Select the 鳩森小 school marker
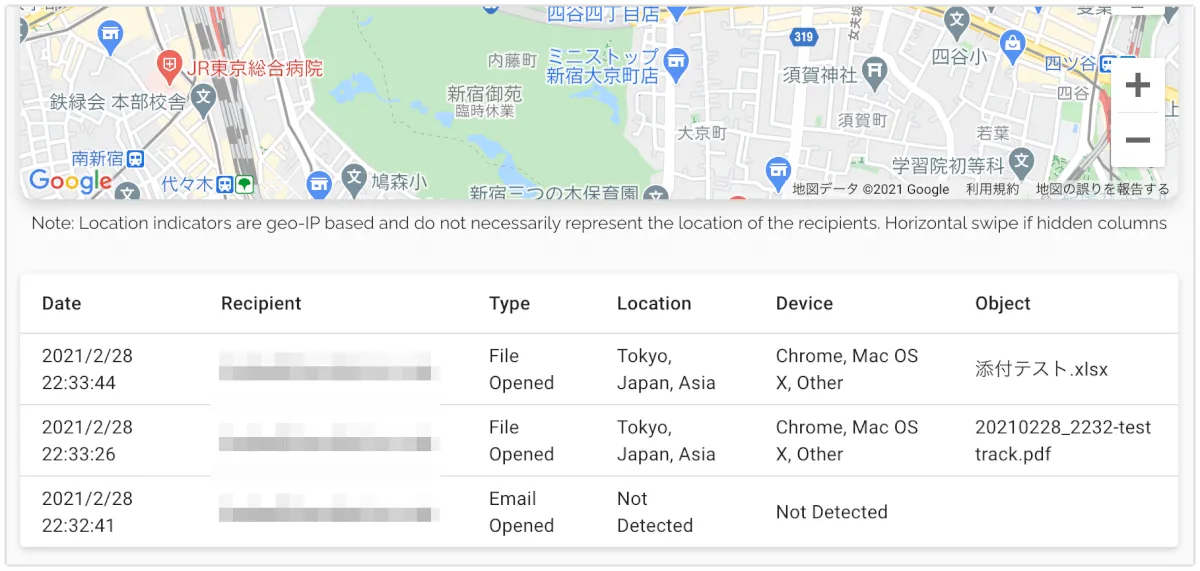Viewport: 1200px width, 571px height. point(354,179)
